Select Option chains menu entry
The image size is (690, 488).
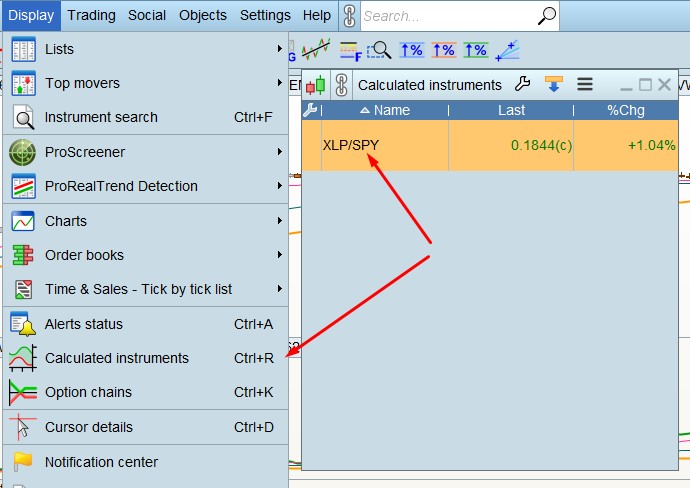(x=145, y=392)
